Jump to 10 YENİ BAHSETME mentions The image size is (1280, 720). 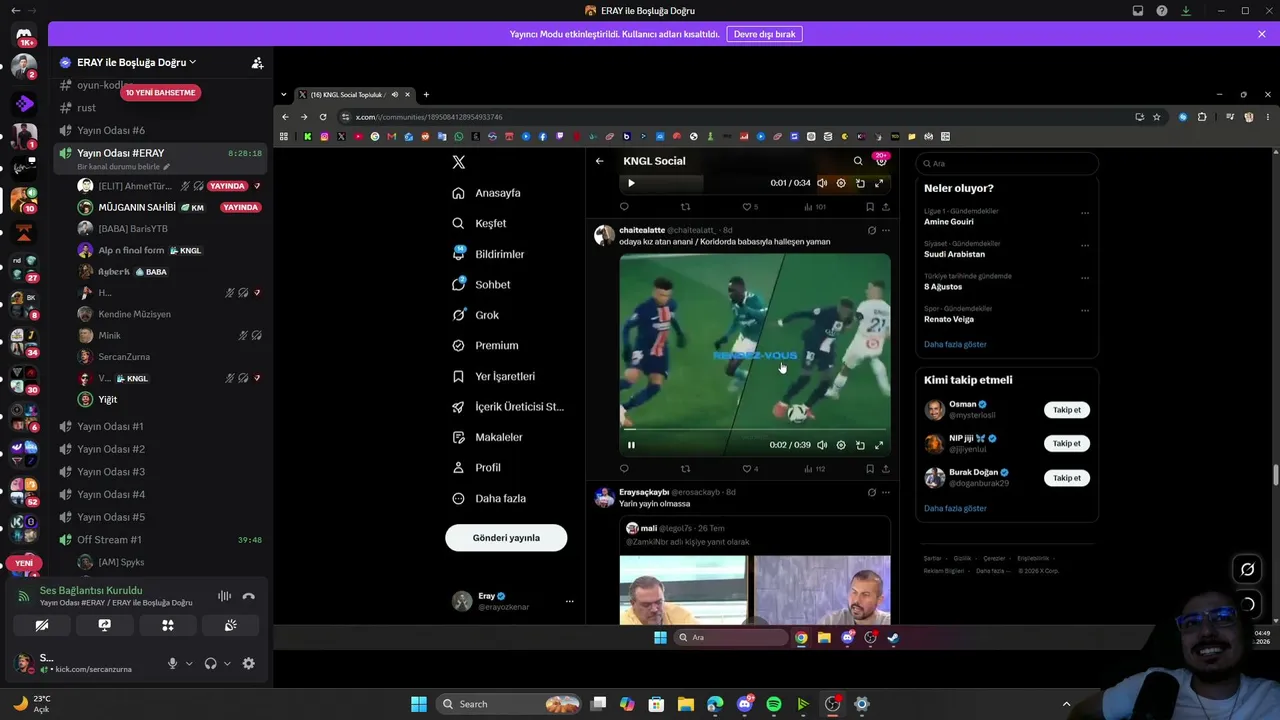(x=160, y=92)
